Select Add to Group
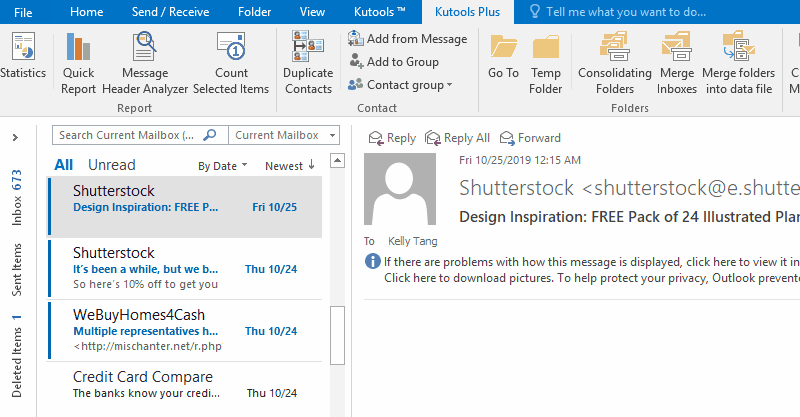This screenshot has height=417, width=800. tap(393, 62)
